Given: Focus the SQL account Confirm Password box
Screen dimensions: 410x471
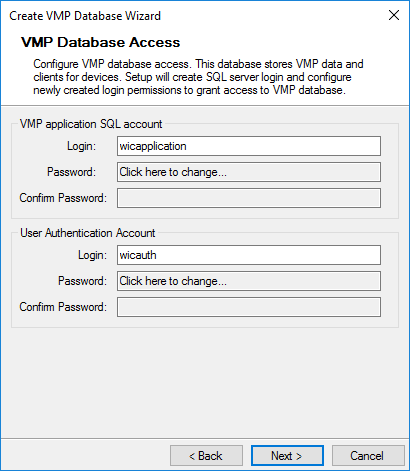Looking at the screenshot, I should (x=249, y=198).
